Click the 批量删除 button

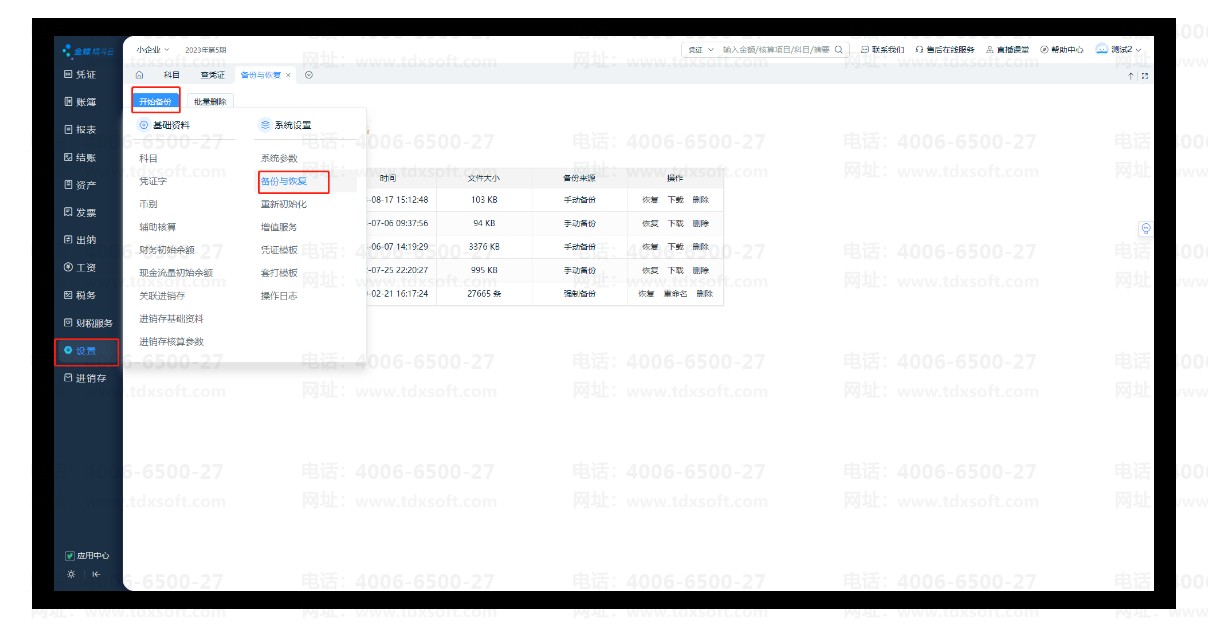point(210,101)
